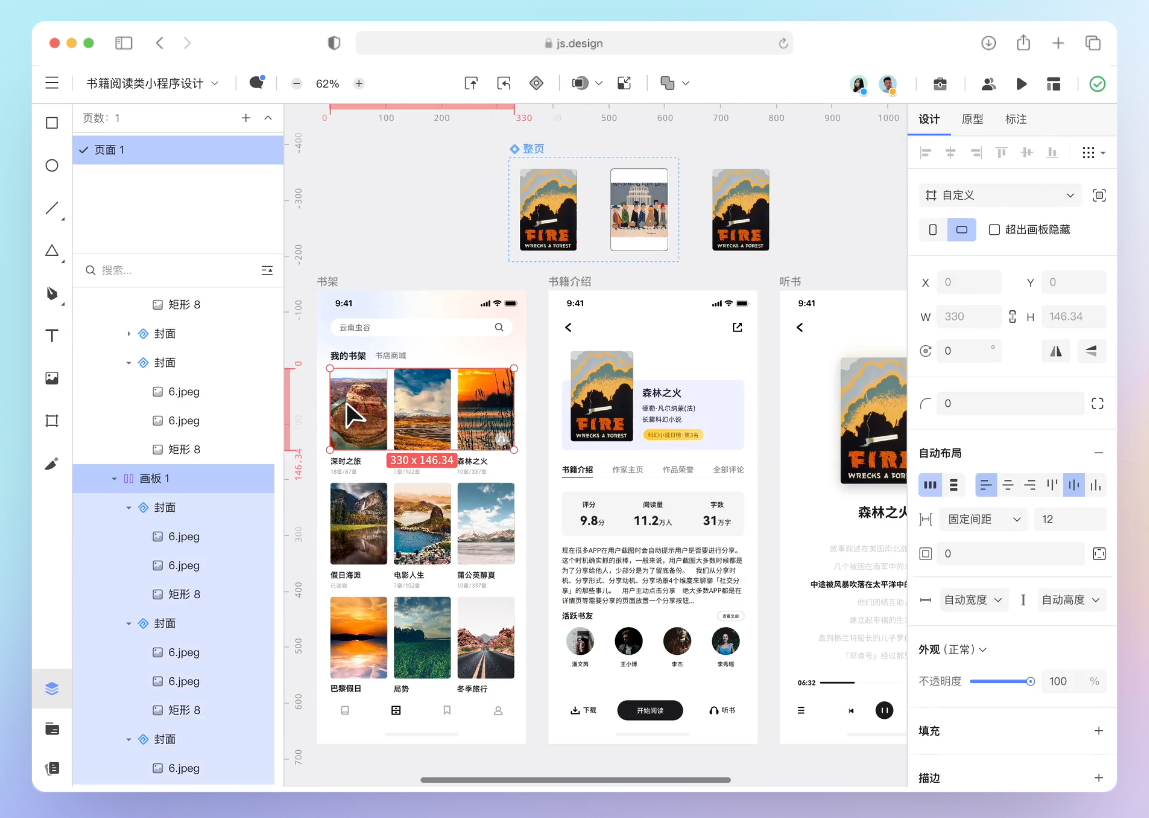Select the Pen tool
The height and width of the screenshot is (818, 1149).
coord(51,293)
